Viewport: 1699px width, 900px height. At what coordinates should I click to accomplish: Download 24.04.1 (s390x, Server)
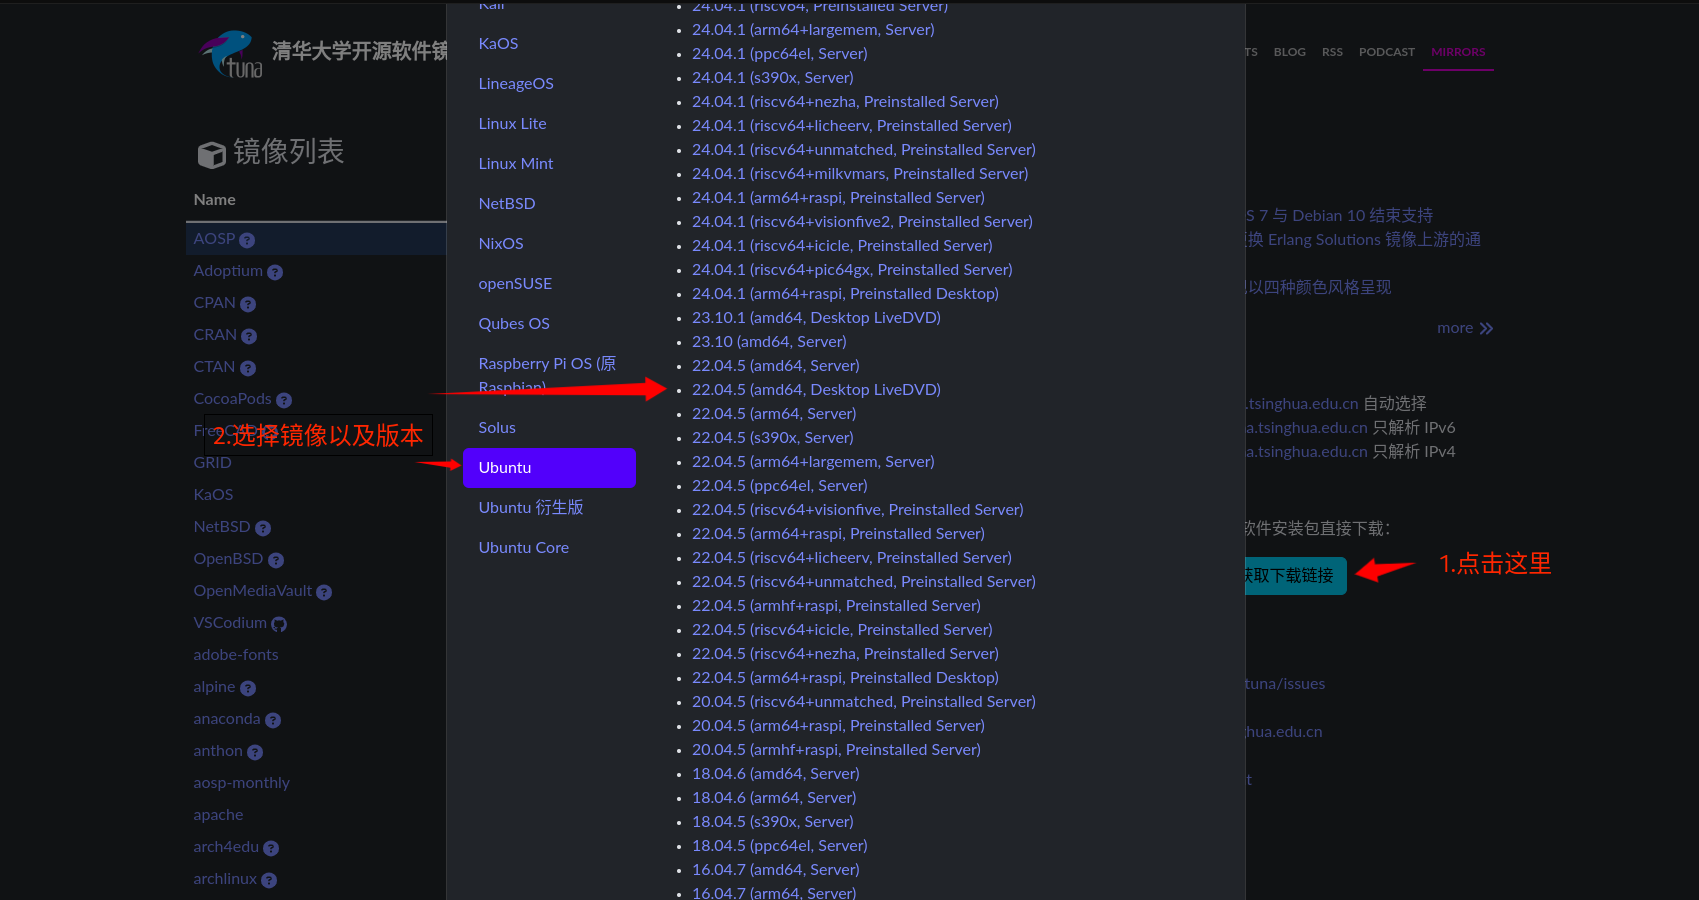pyautogui.click(x=773, y=78)
